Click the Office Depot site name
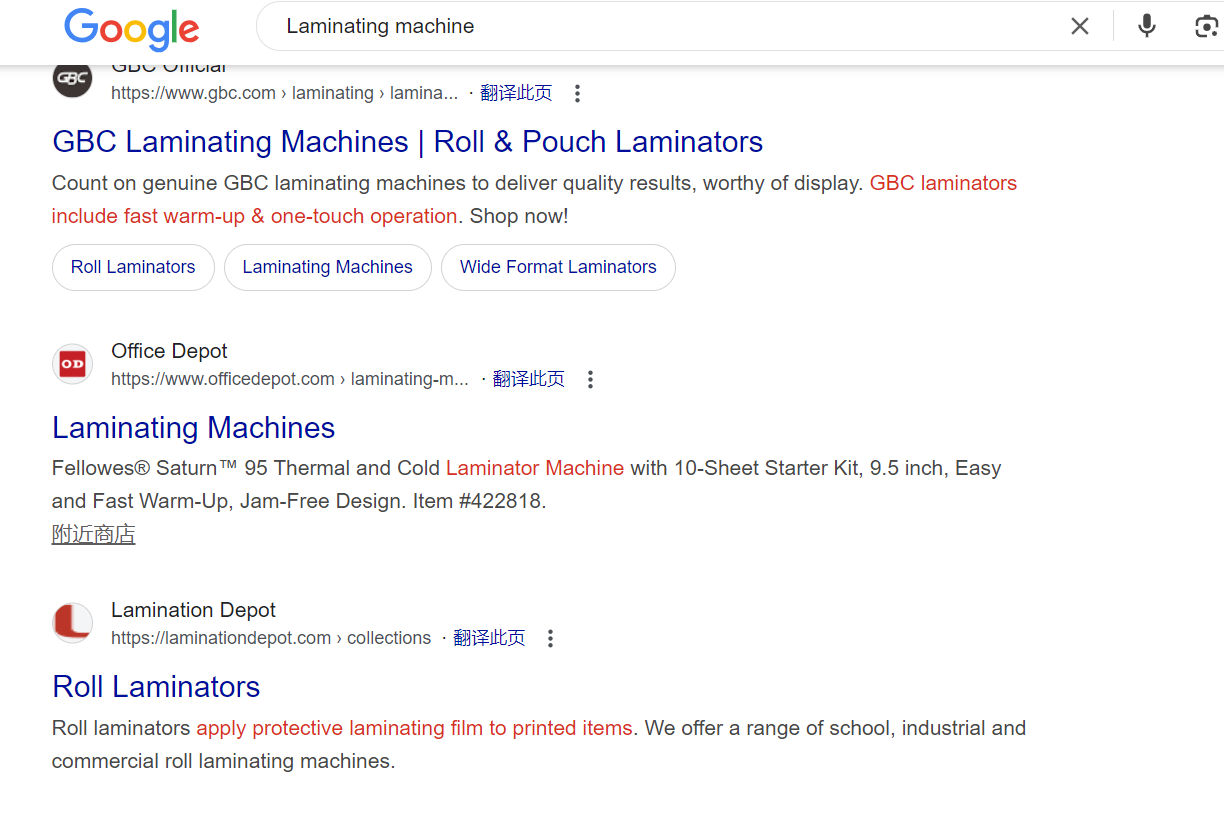 (x=169, y=351)
